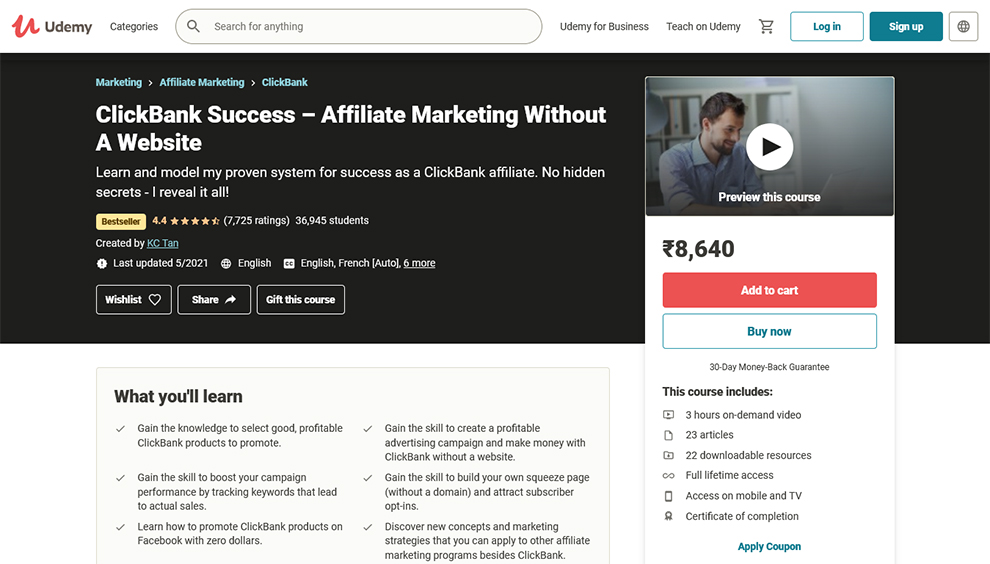Click checkmark beside Facebook zero dollars item
990x564 pixels.
coord(120,527)
